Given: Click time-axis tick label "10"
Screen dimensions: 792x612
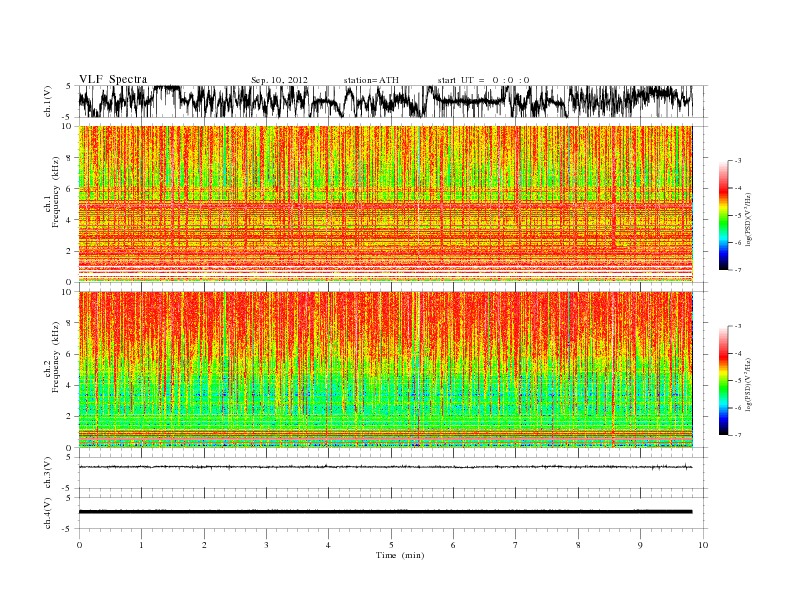Looking at the screenshot, I should [x=703, y=545].
